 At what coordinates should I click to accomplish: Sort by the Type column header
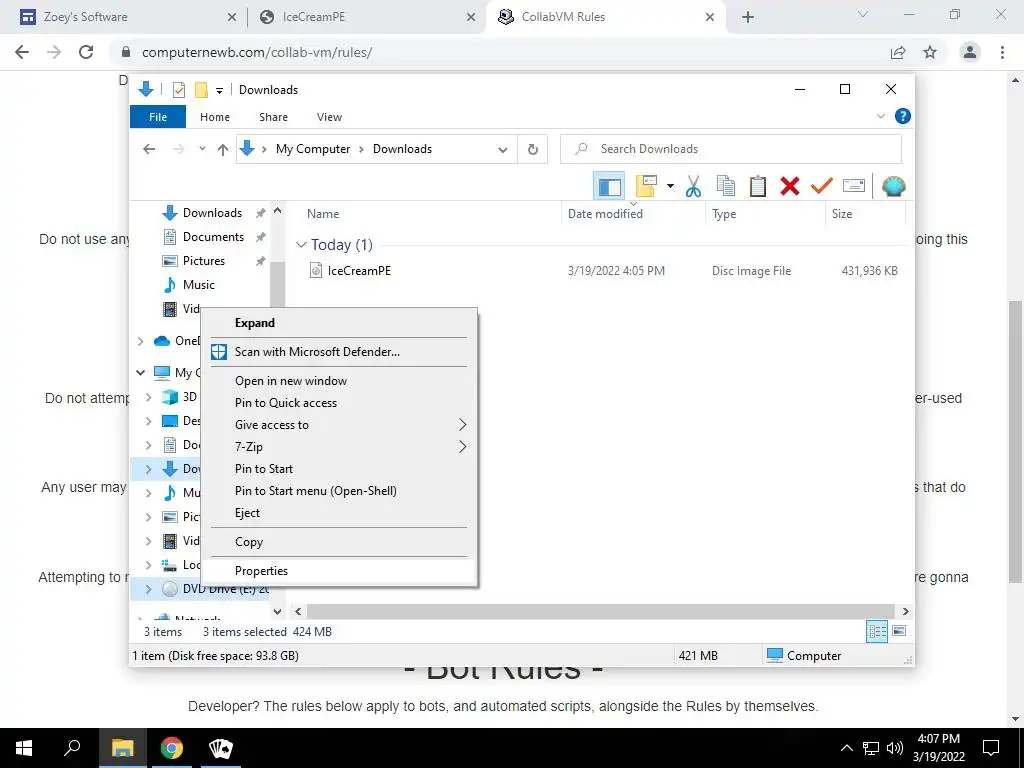click(x=724, y=214)
